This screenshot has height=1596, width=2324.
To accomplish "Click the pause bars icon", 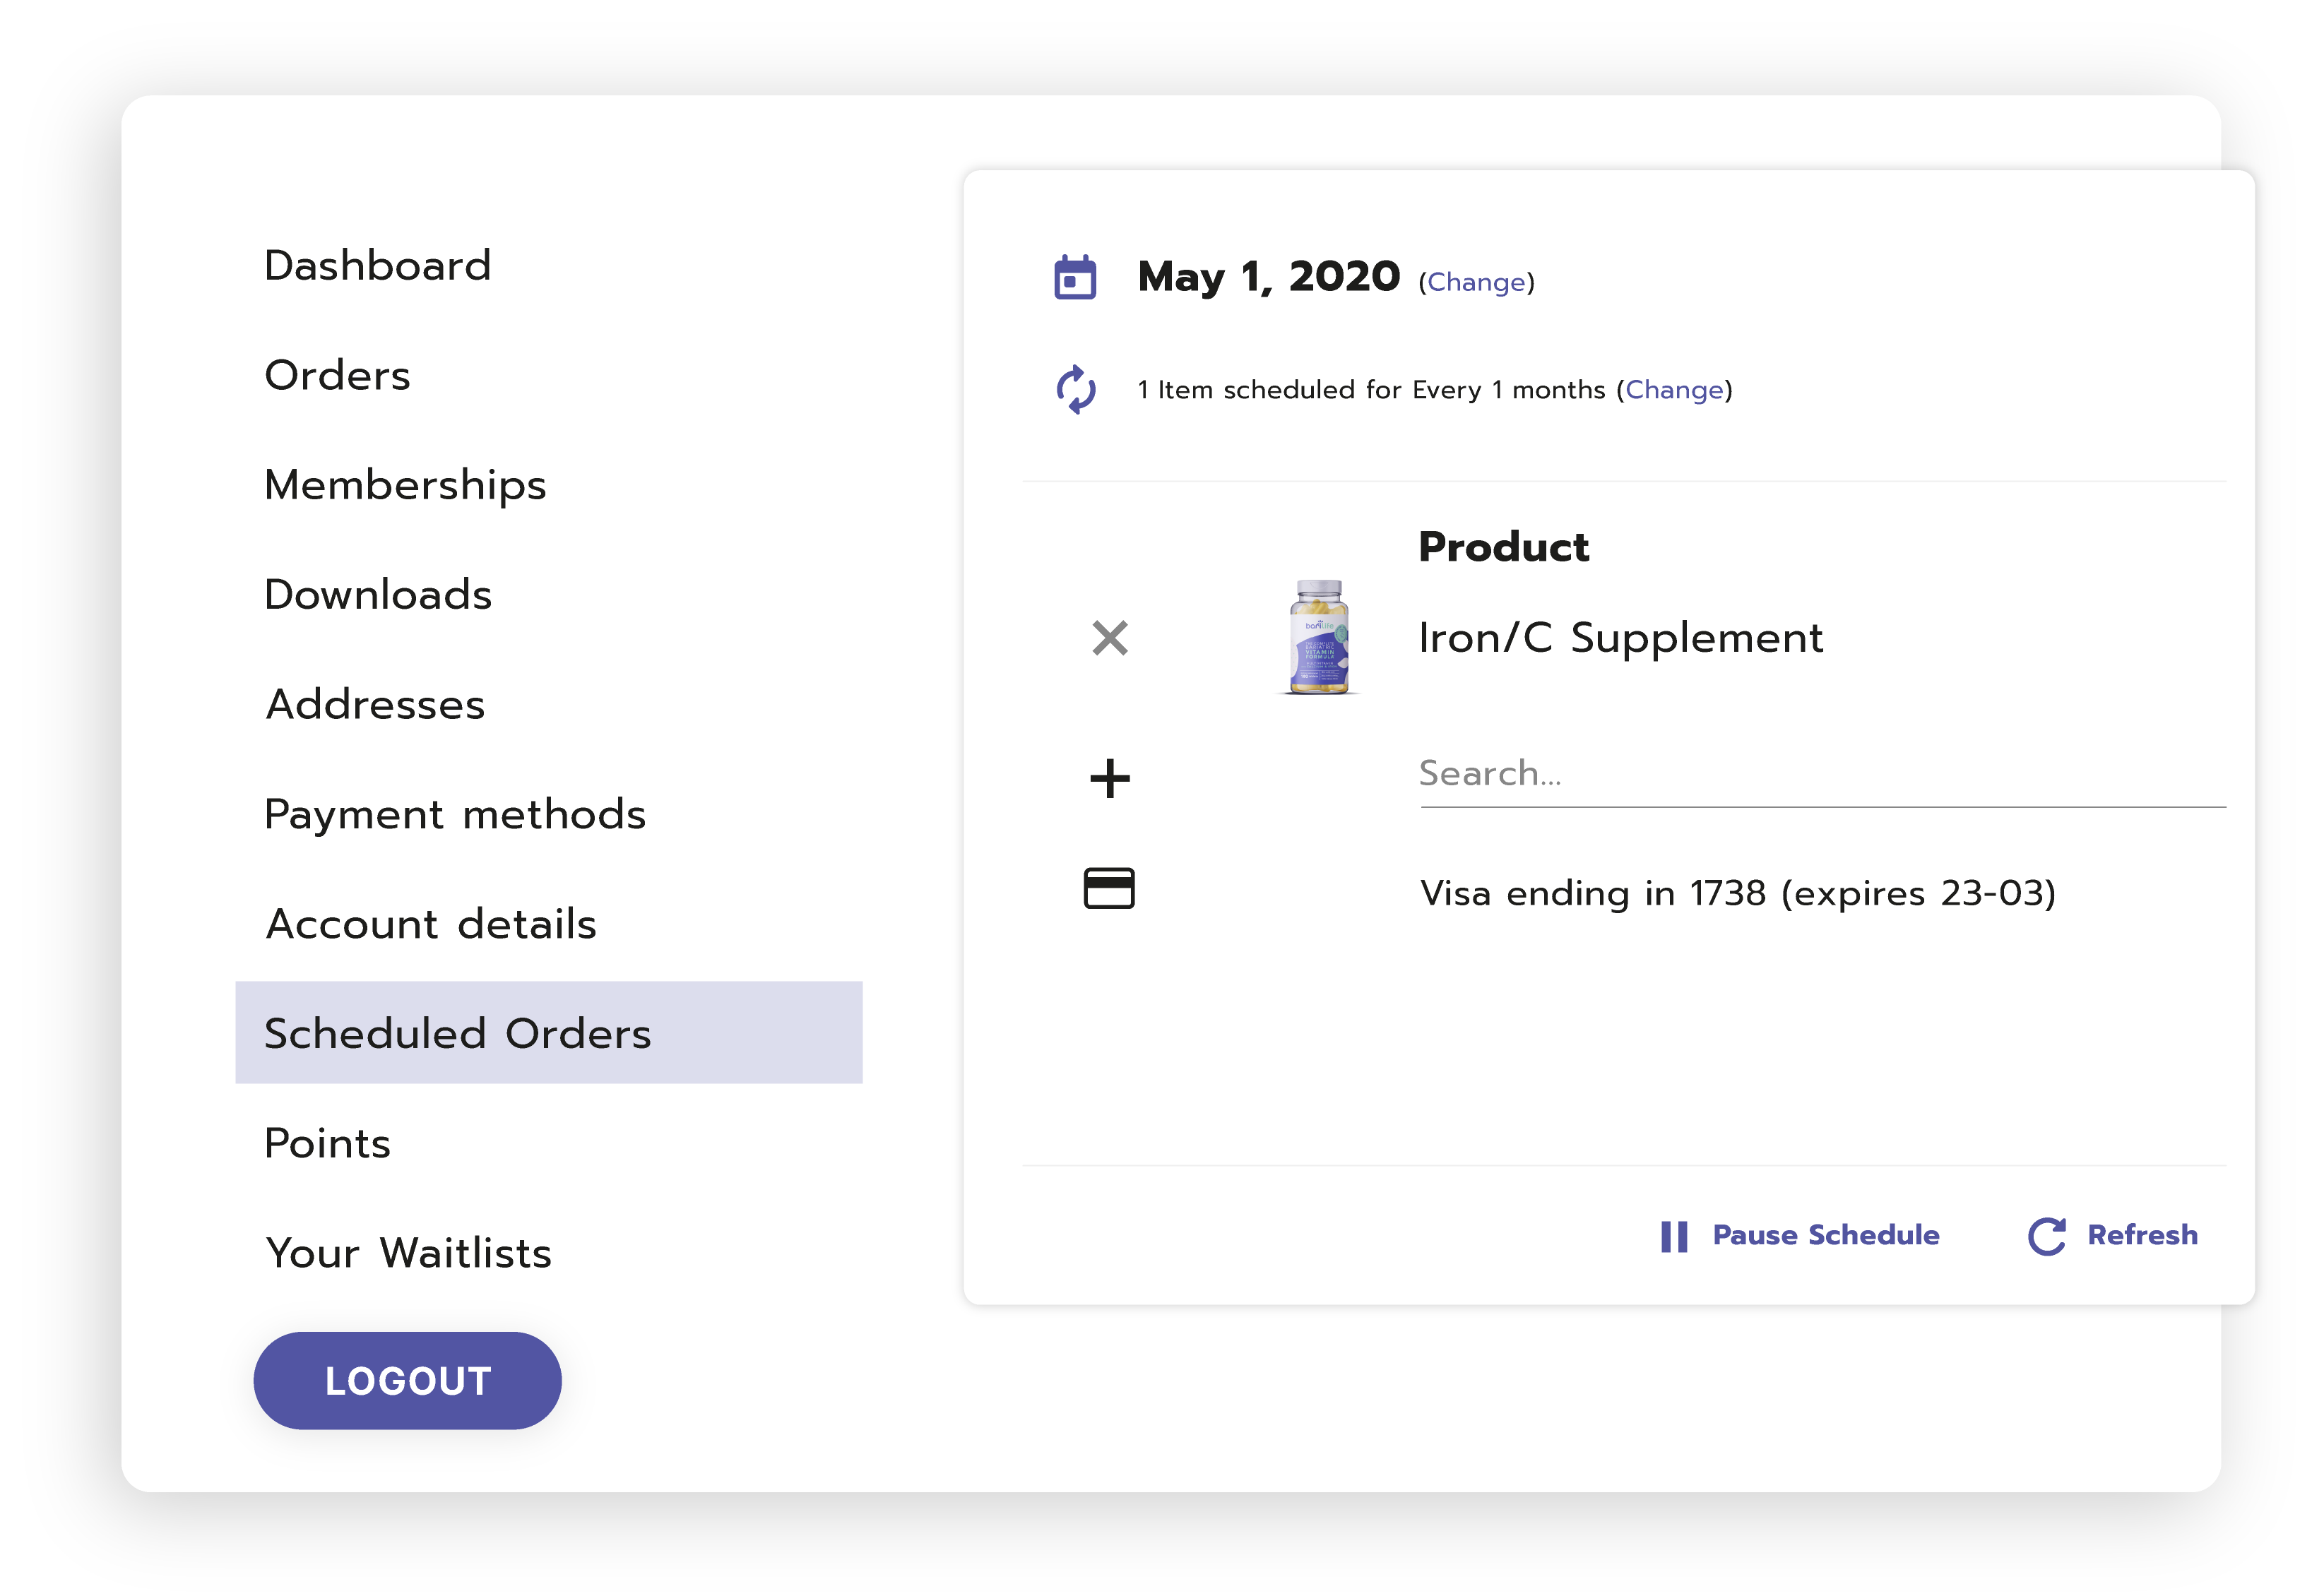I will point(1674,1237).
